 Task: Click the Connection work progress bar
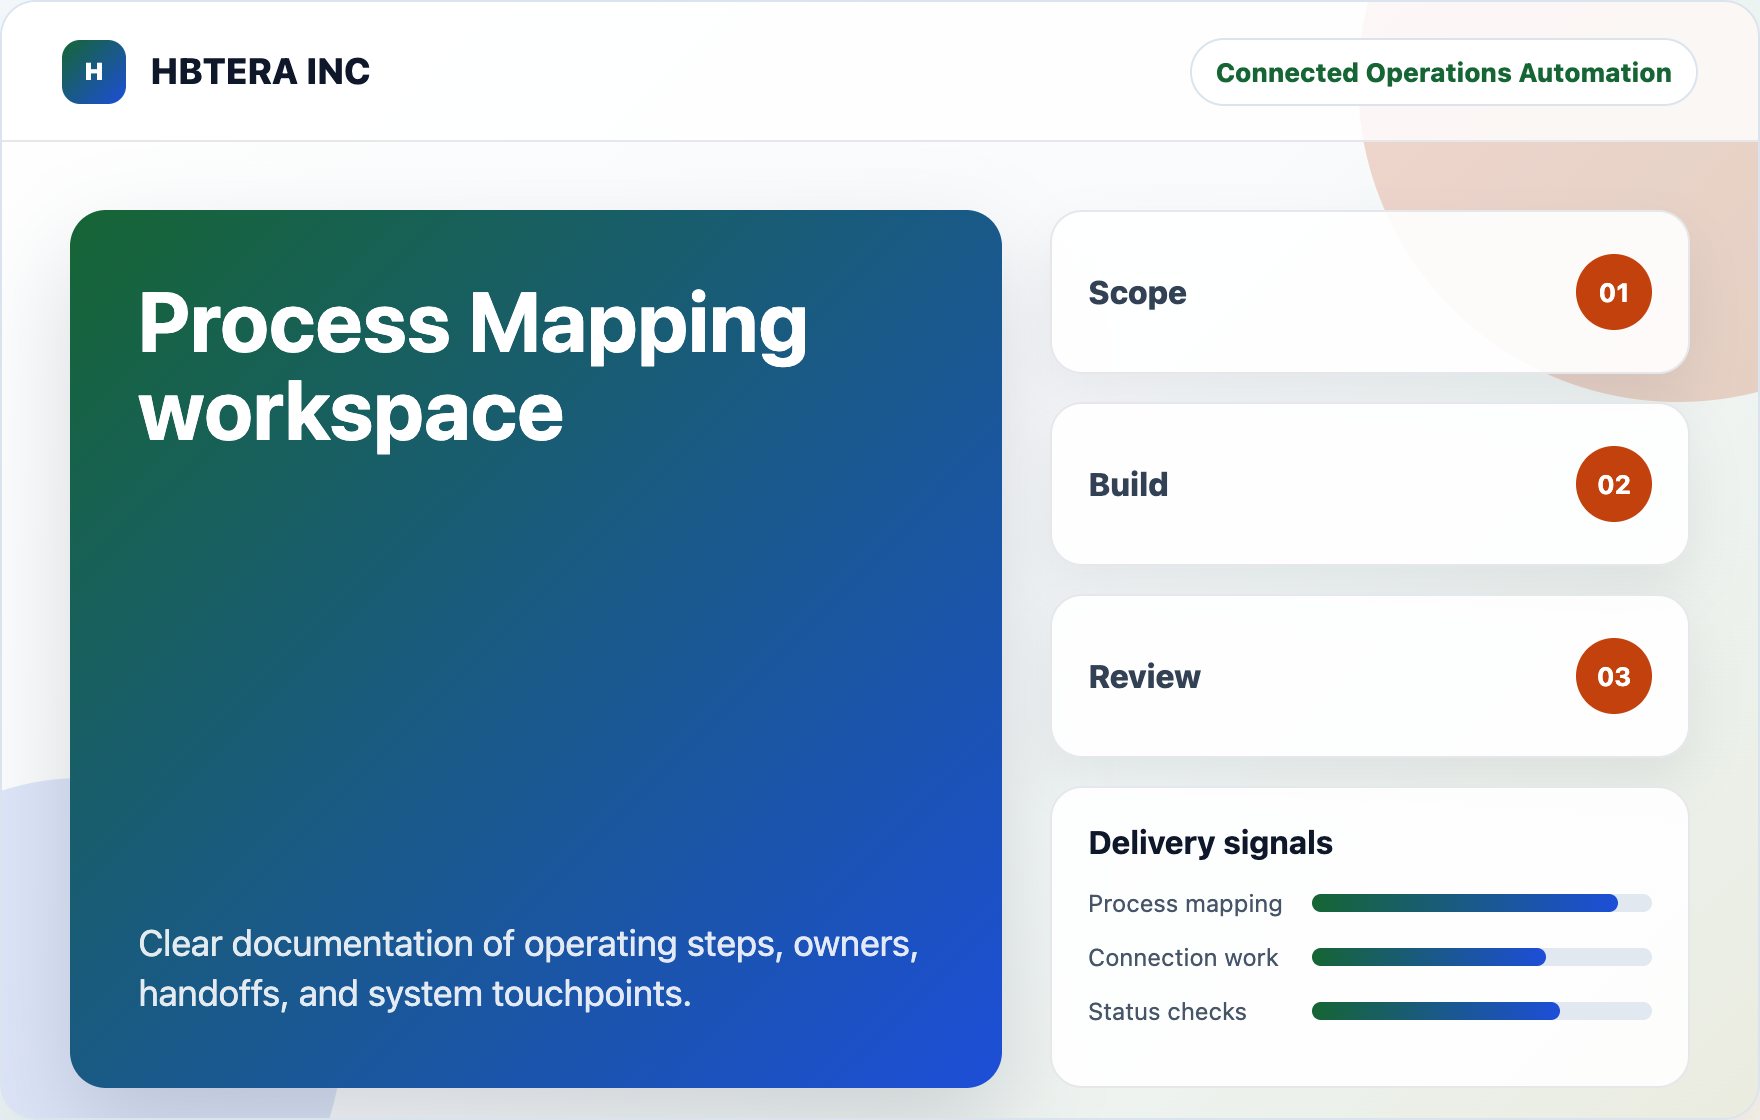tap(1481, 957)
